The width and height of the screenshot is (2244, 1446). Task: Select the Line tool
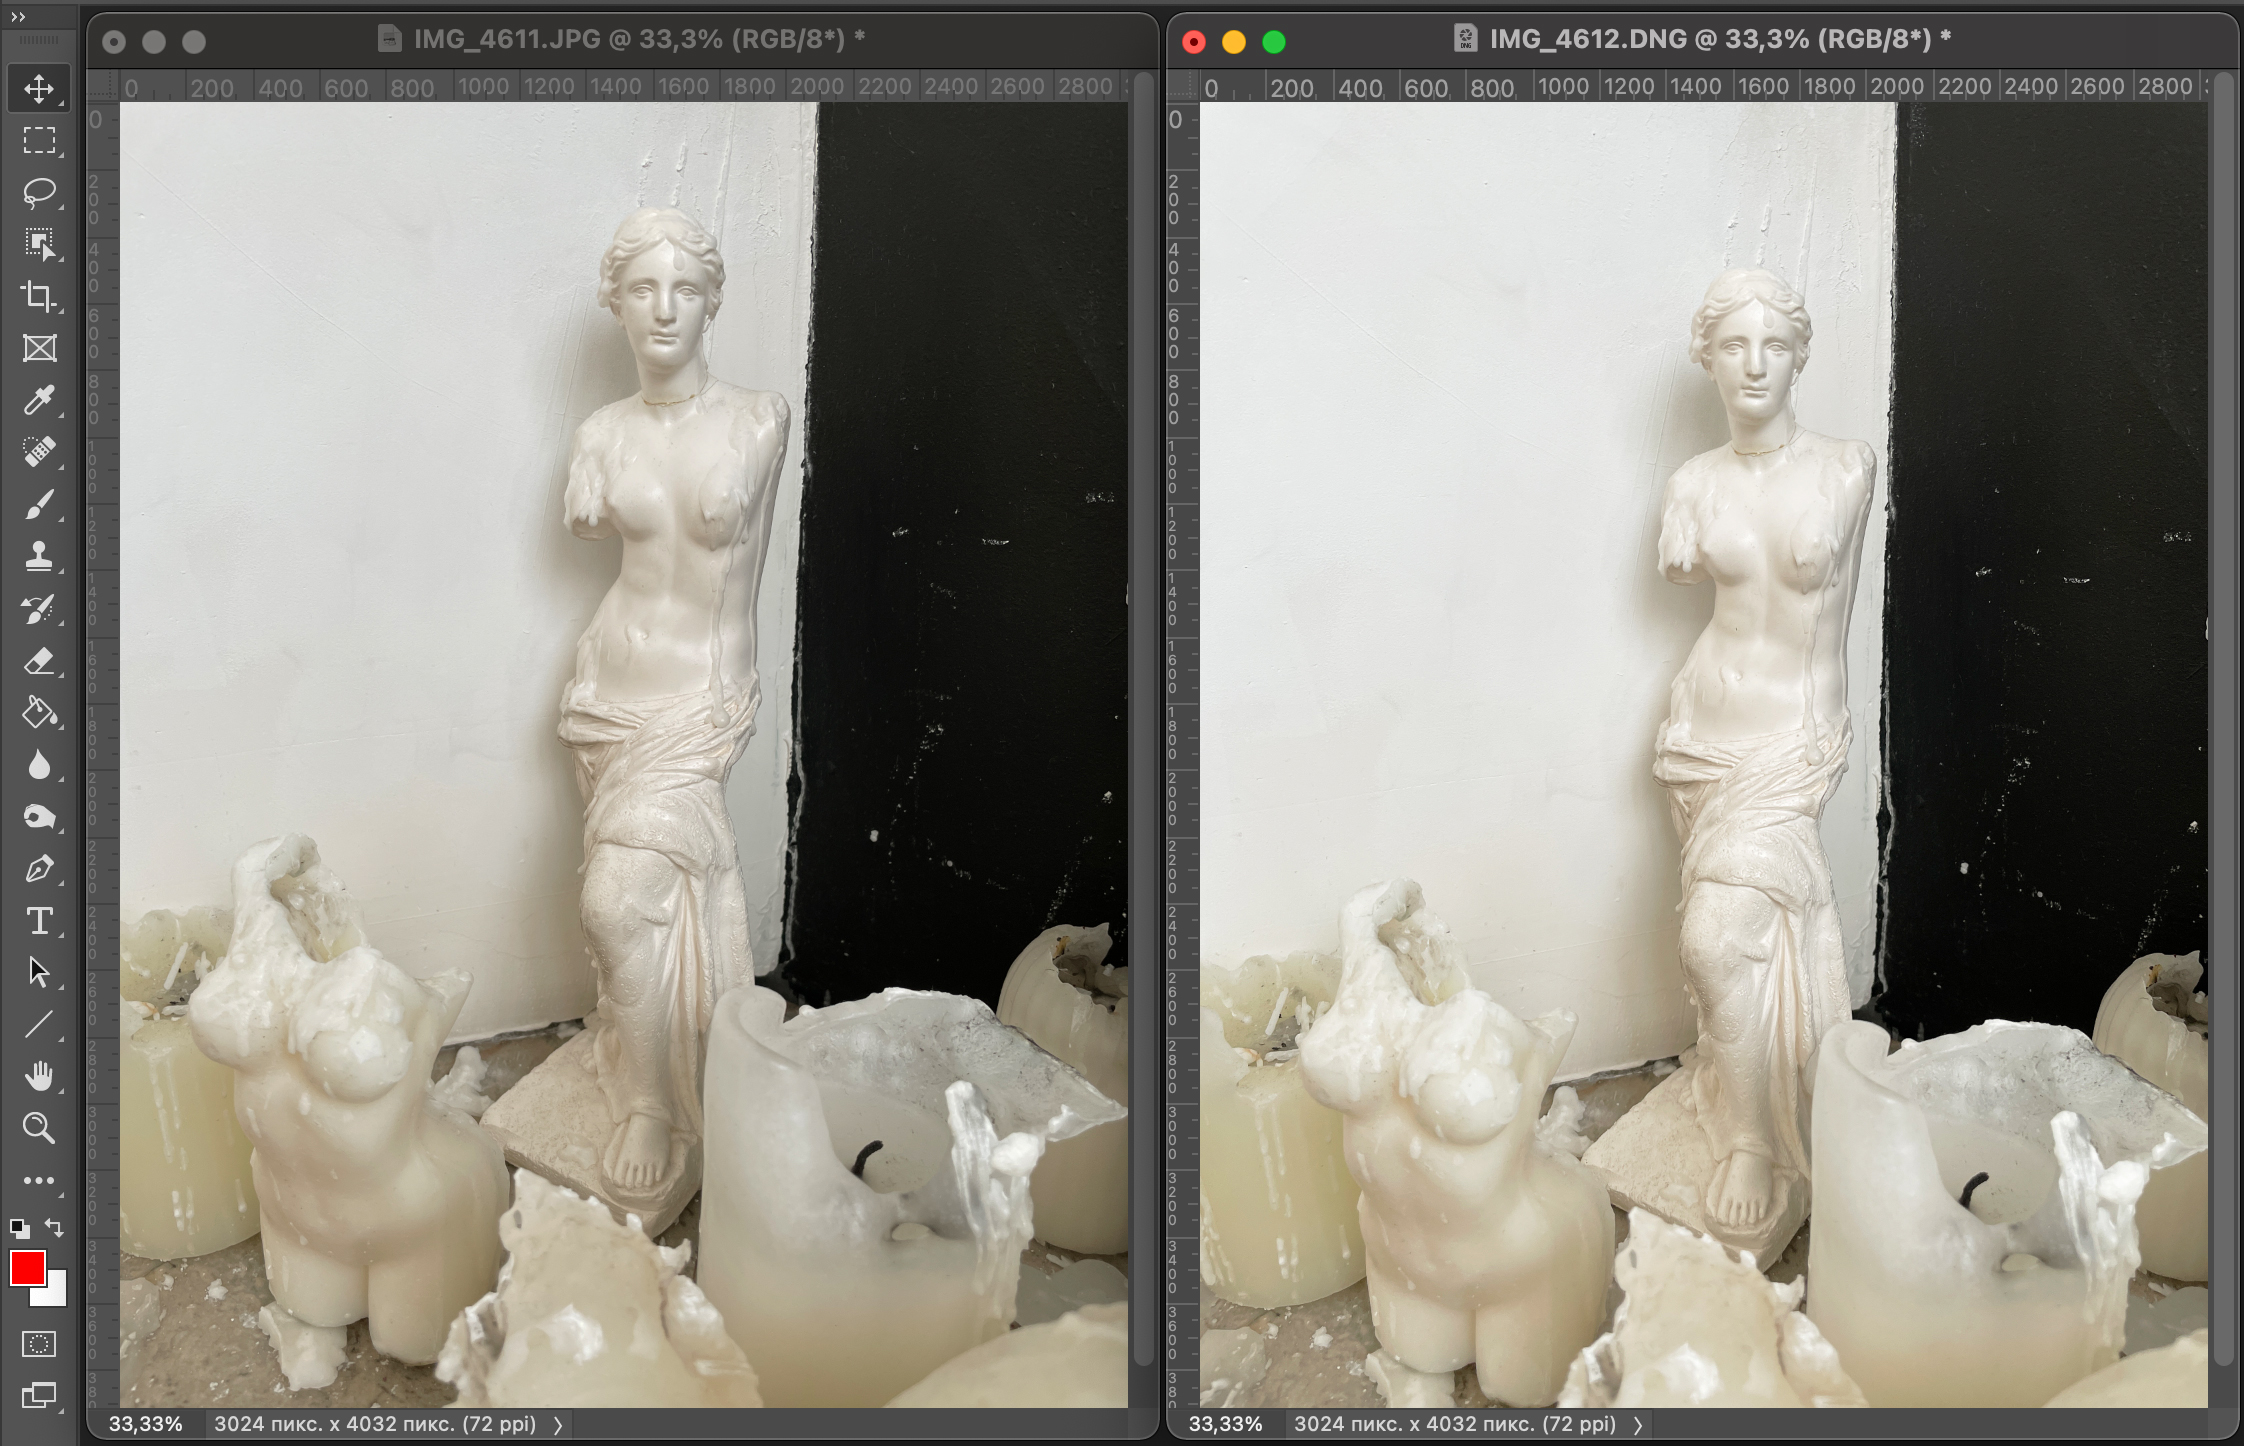pyautogui.click(x=39, y=1025)
